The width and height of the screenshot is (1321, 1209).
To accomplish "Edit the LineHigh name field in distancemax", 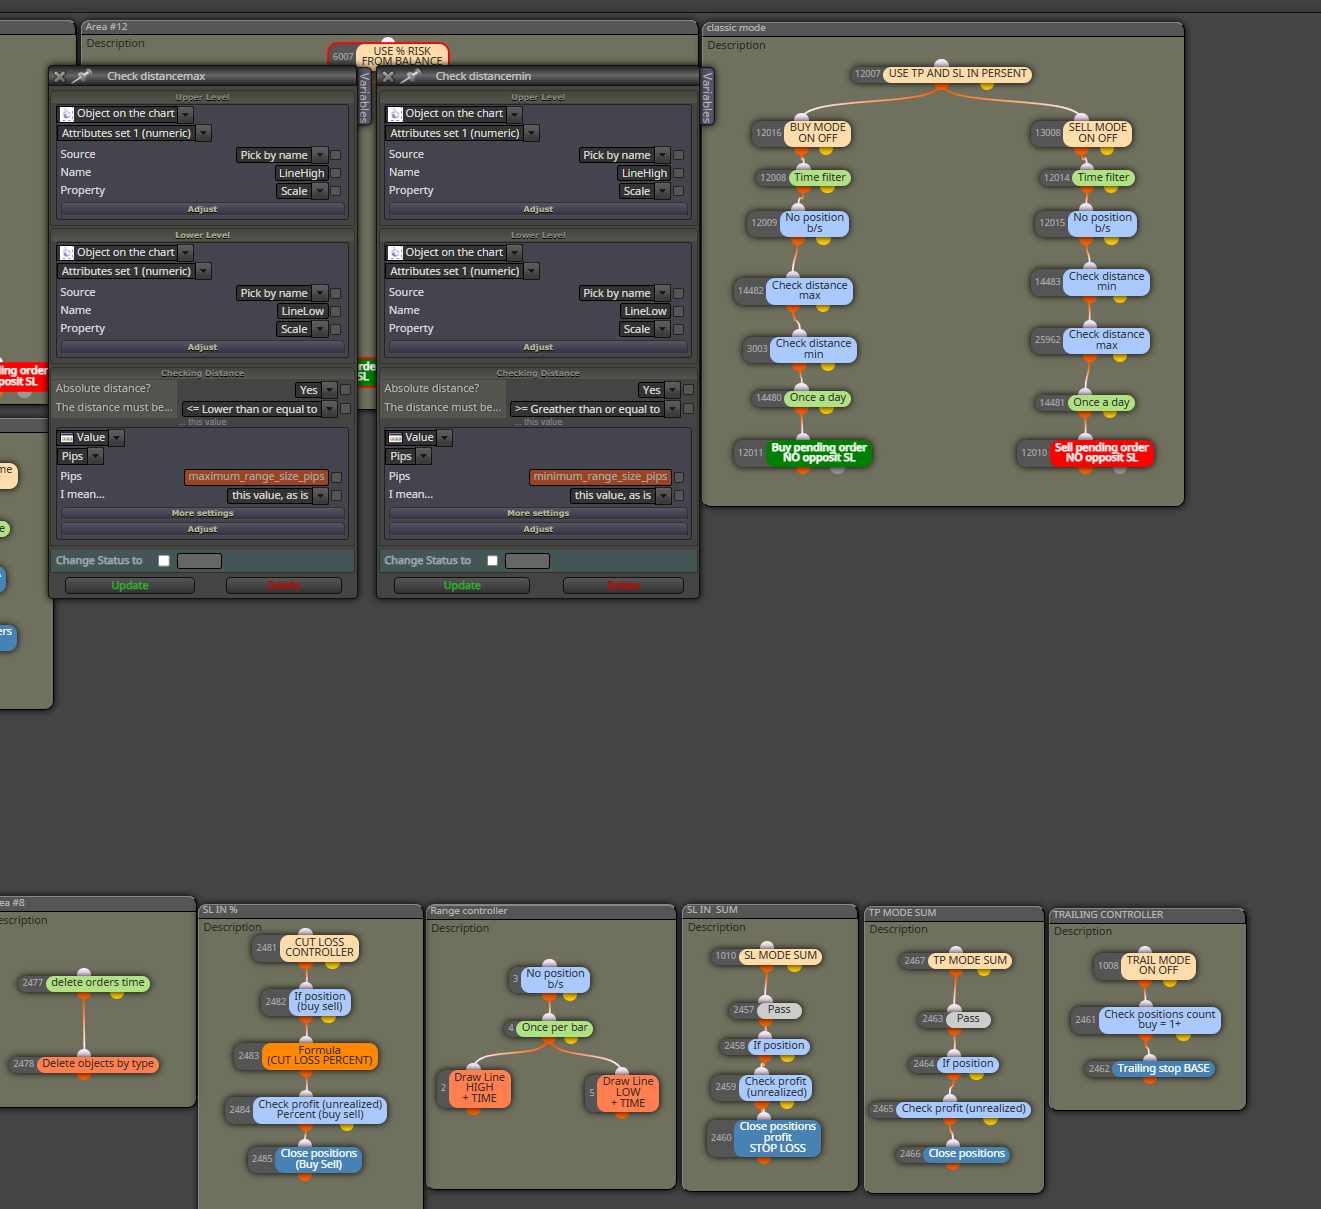I will tap(301, 173).
